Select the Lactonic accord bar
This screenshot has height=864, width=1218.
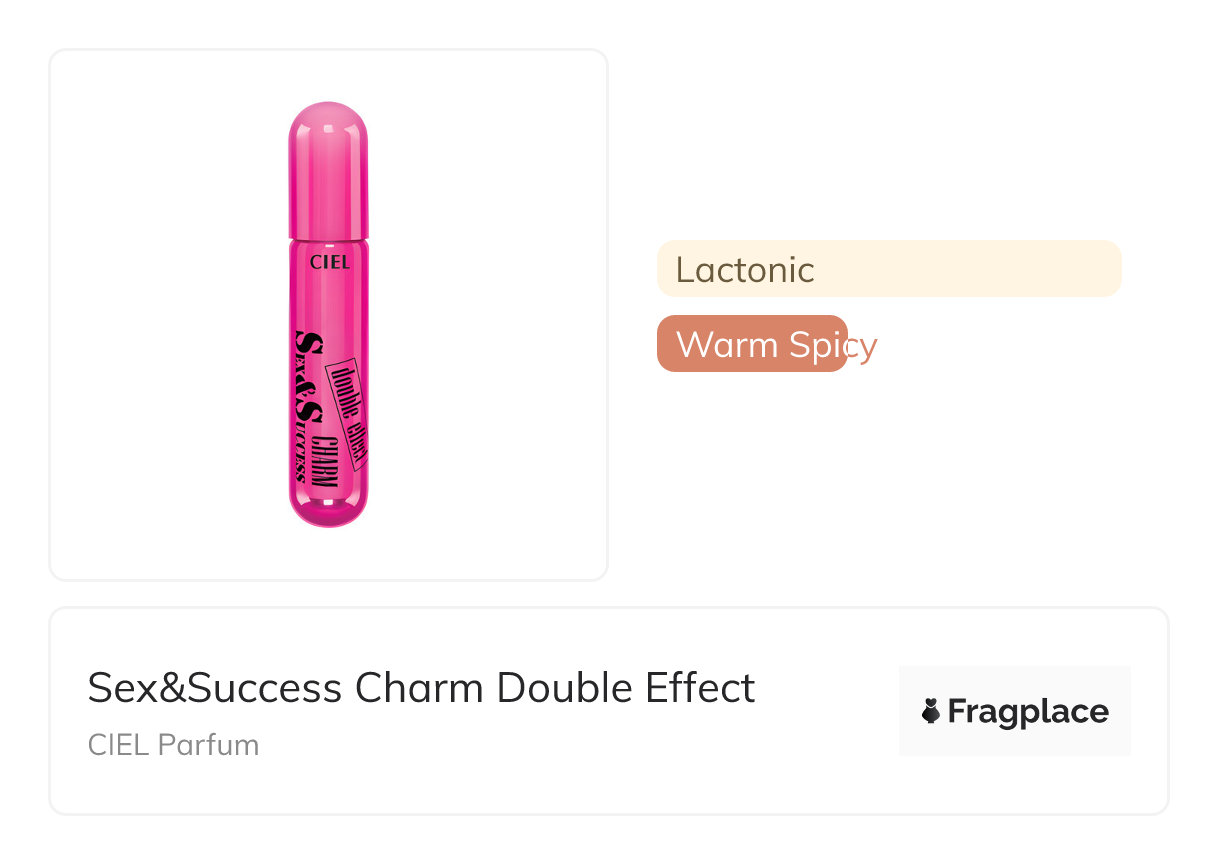pos(889,269)
